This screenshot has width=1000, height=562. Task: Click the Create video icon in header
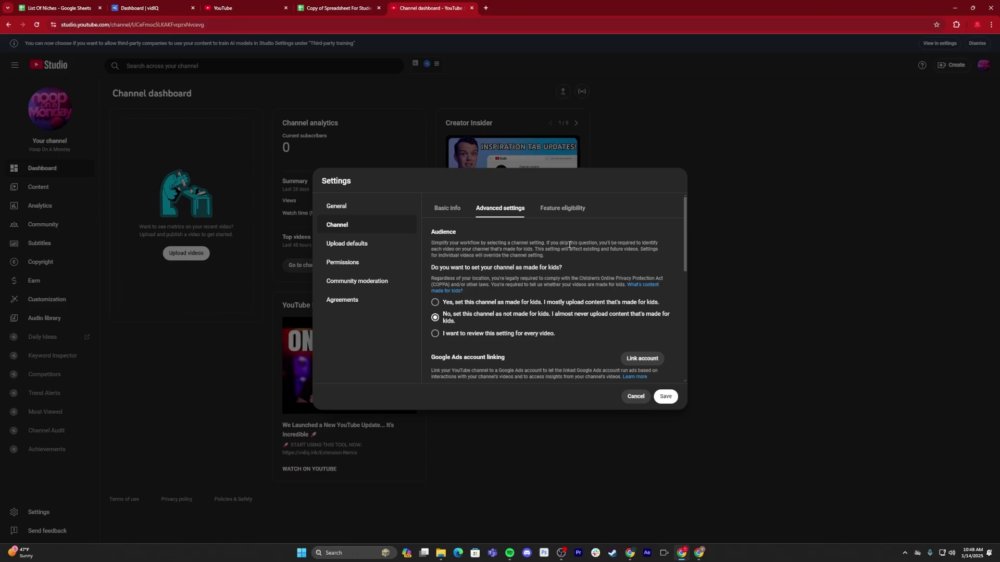point(941,65)
